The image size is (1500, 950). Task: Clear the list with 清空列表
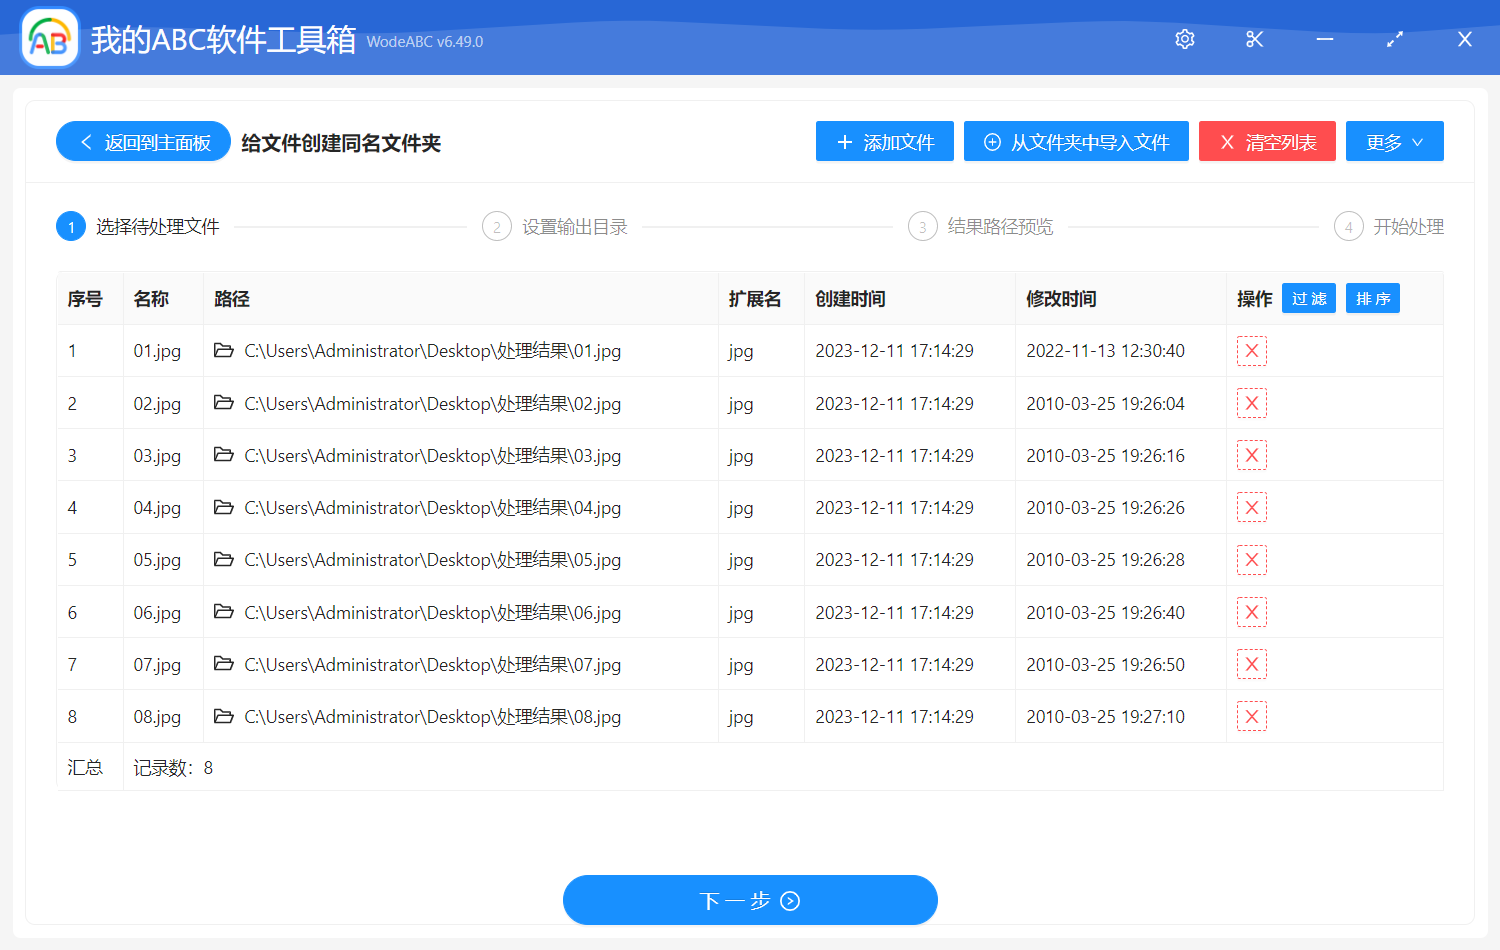pos(1267,141)
